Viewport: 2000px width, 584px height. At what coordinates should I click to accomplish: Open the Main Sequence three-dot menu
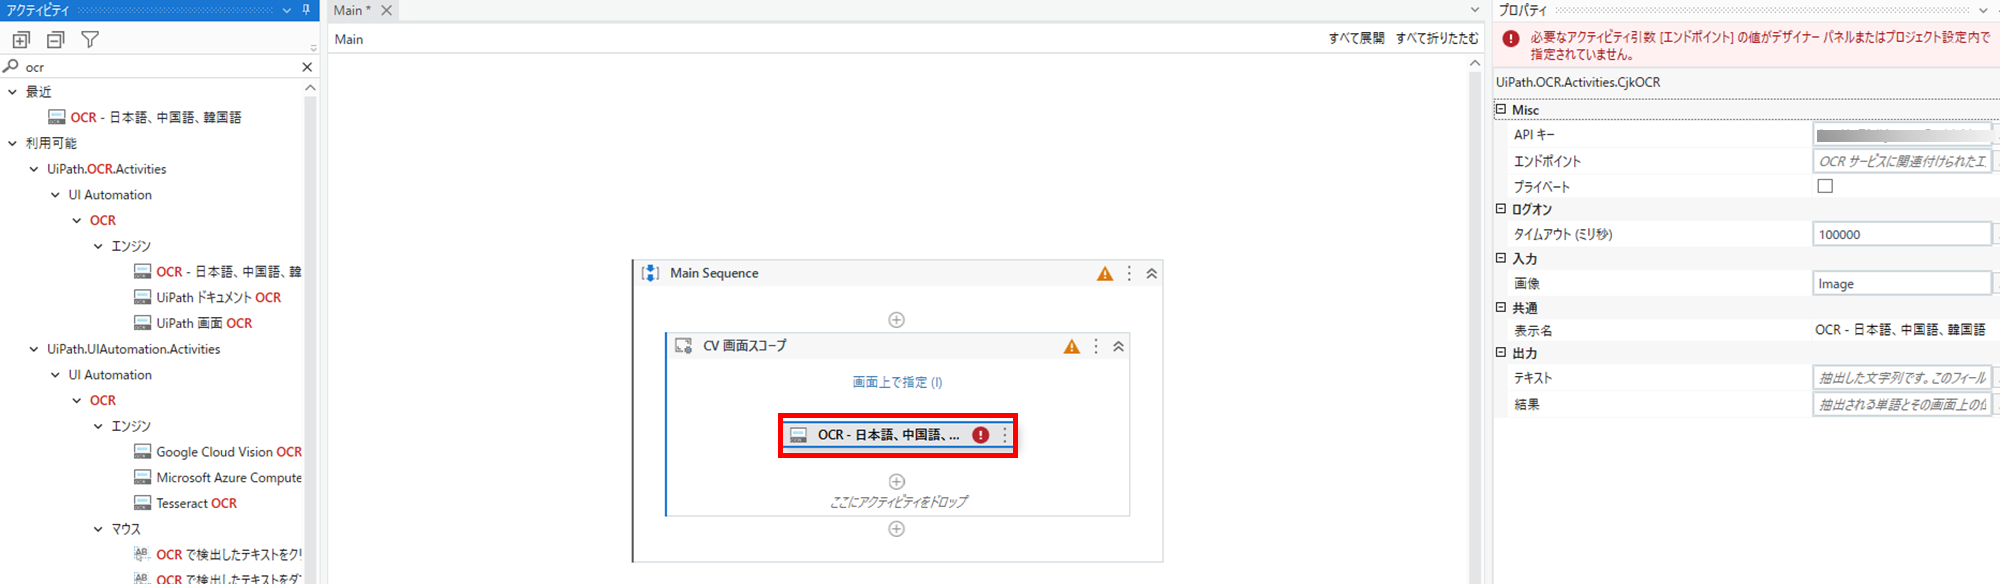1129,273
